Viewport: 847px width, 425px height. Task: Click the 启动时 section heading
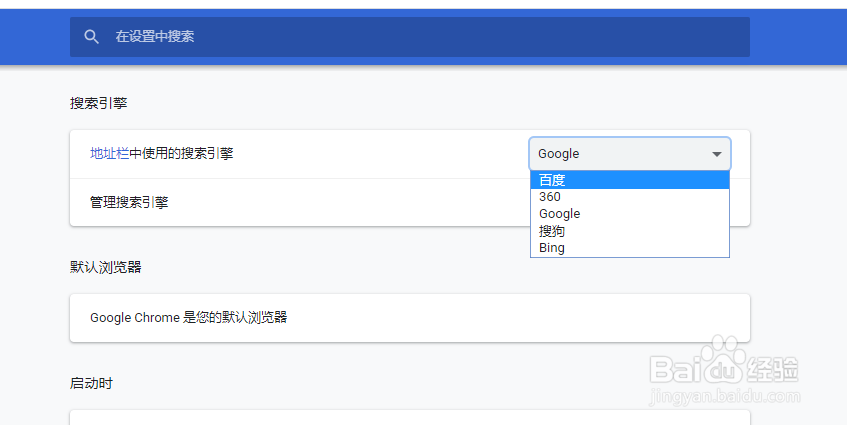coord(91,383)
